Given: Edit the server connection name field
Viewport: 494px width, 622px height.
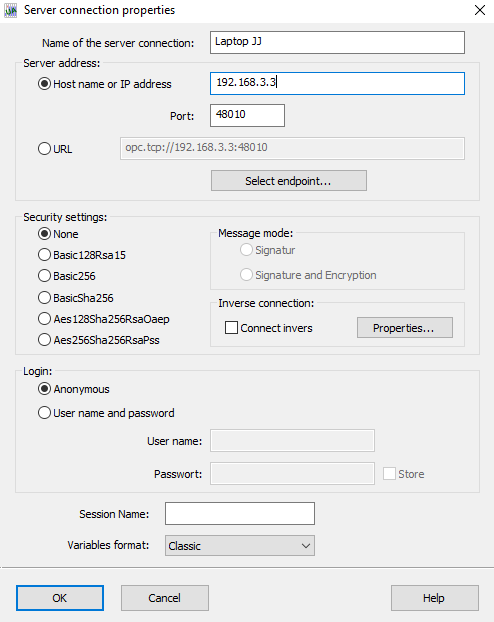Looking at the screenshot, I should click(x=337, y=42).
